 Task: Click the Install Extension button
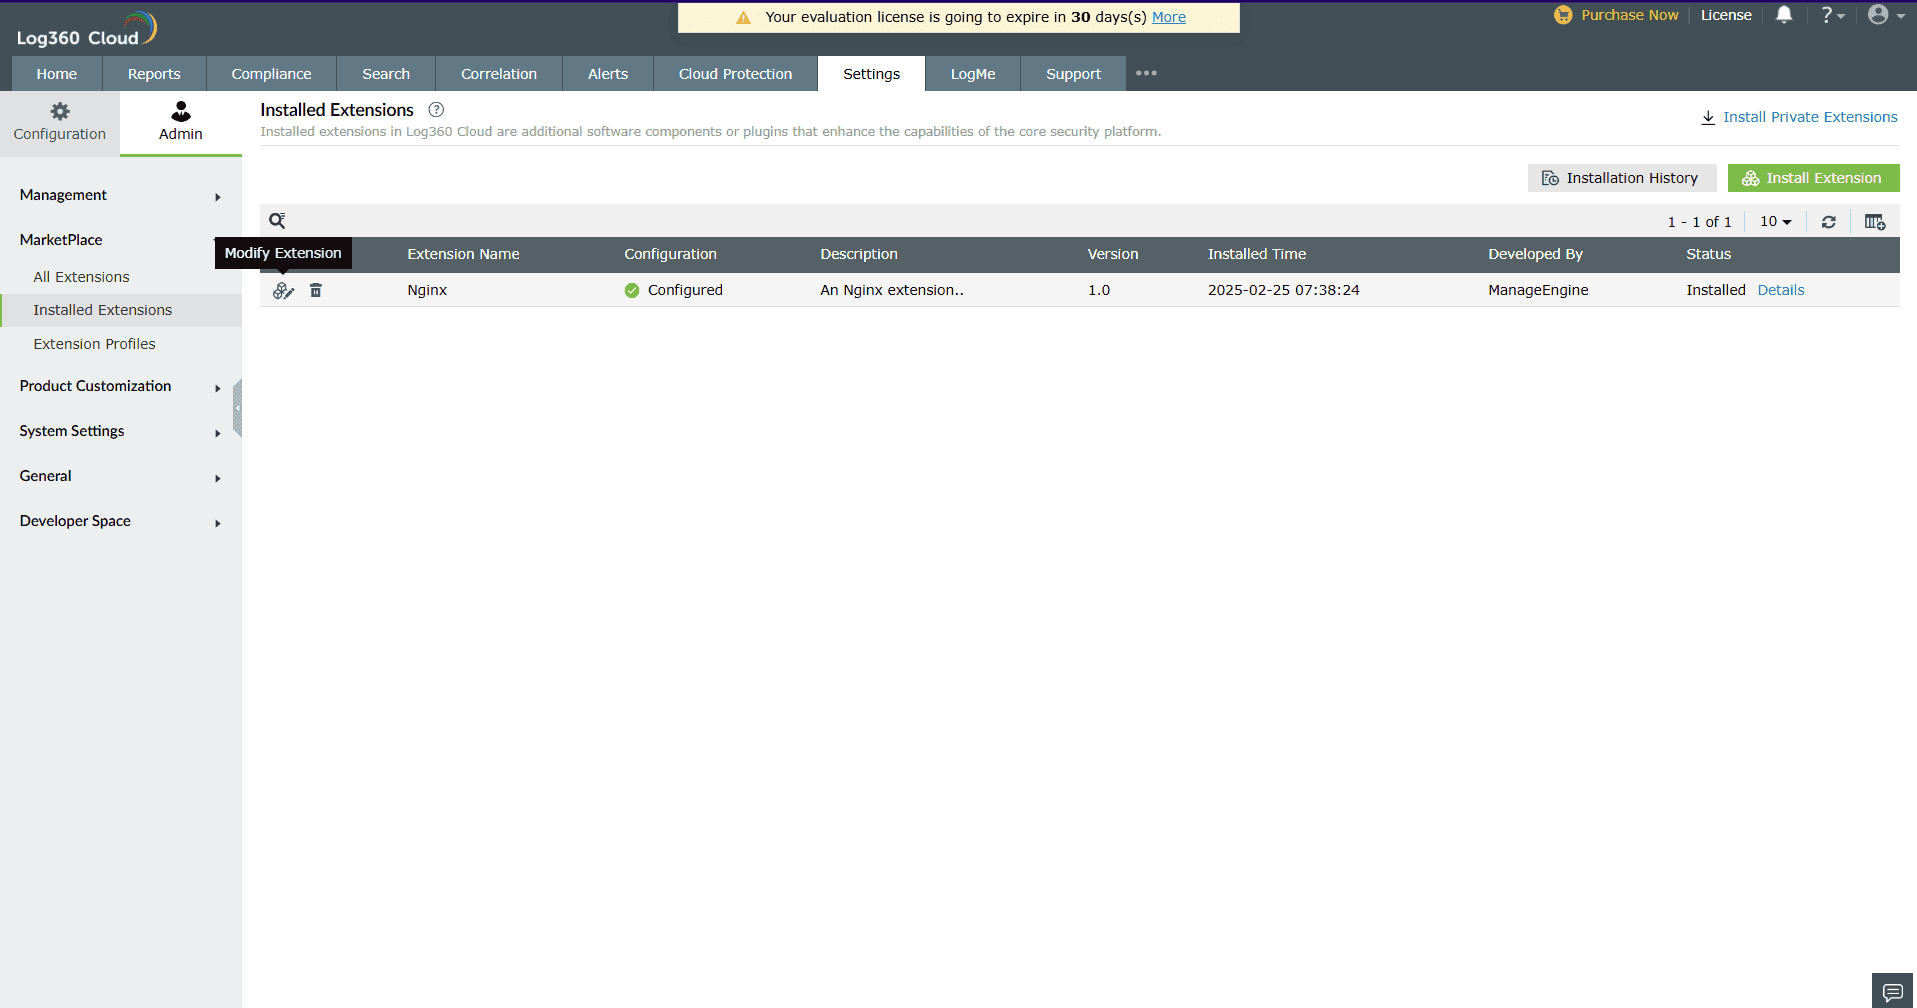(x=1813, y=178)
